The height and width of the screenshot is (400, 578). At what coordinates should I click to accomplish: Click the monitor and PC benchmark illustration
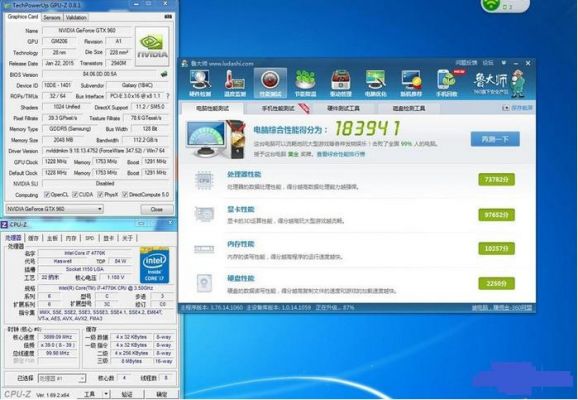pyautogui.click(x=216, y=139)
